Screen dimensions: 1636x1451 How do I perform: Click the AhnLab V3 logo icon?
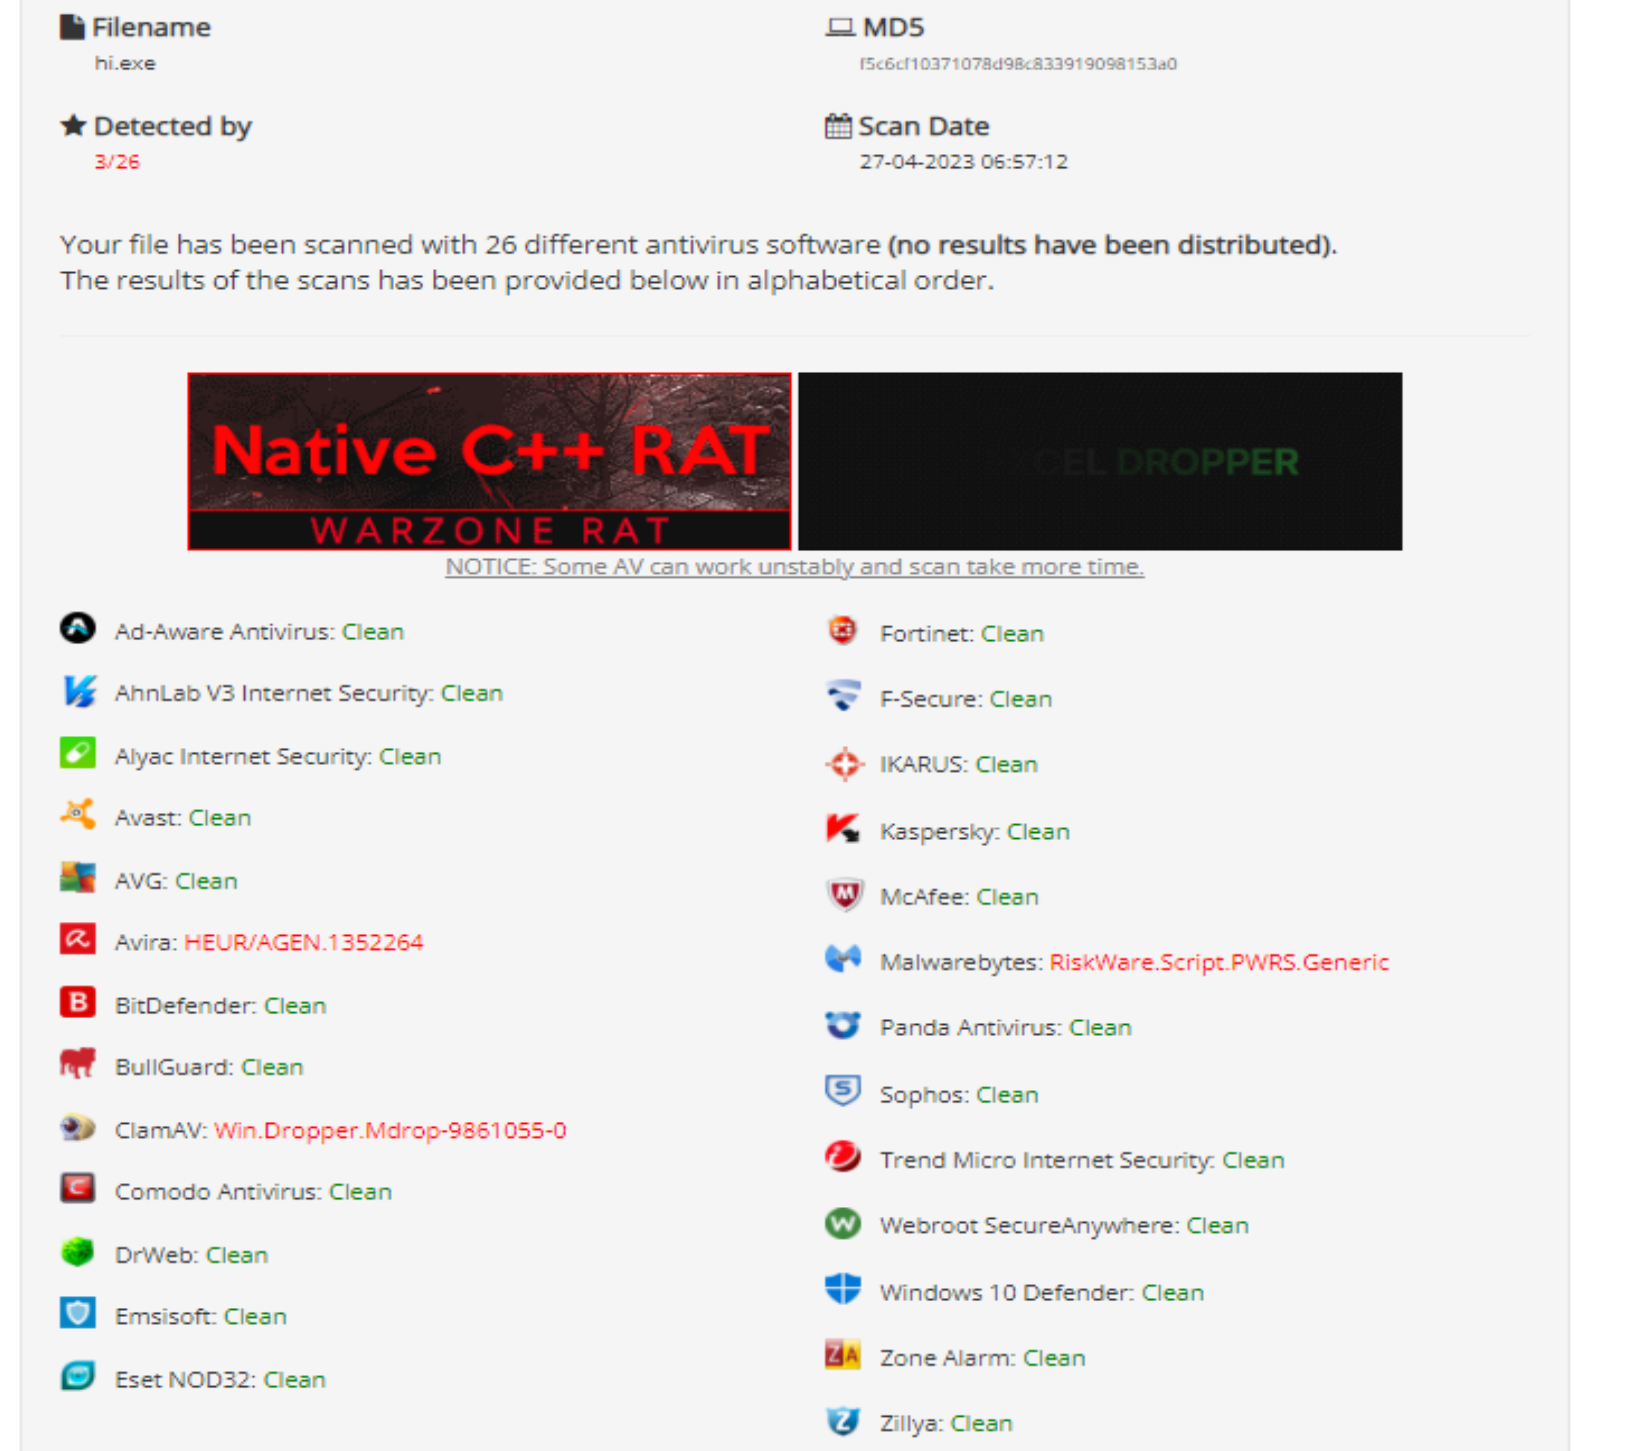(x=78, y=691)
